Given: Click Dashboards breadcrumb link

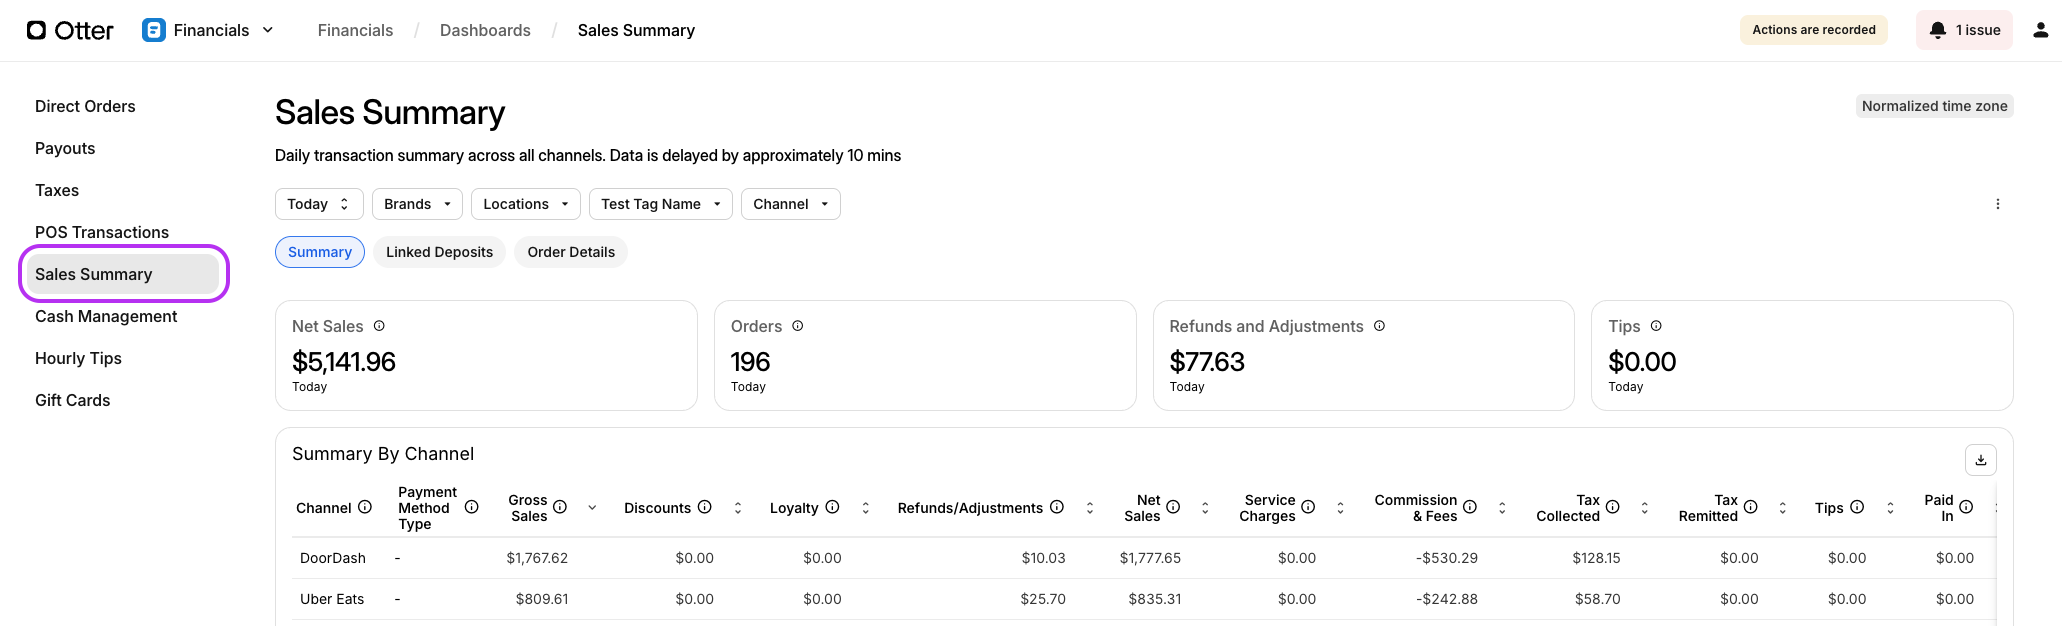Looking at the screenshot, I should [x=485, y=30].
